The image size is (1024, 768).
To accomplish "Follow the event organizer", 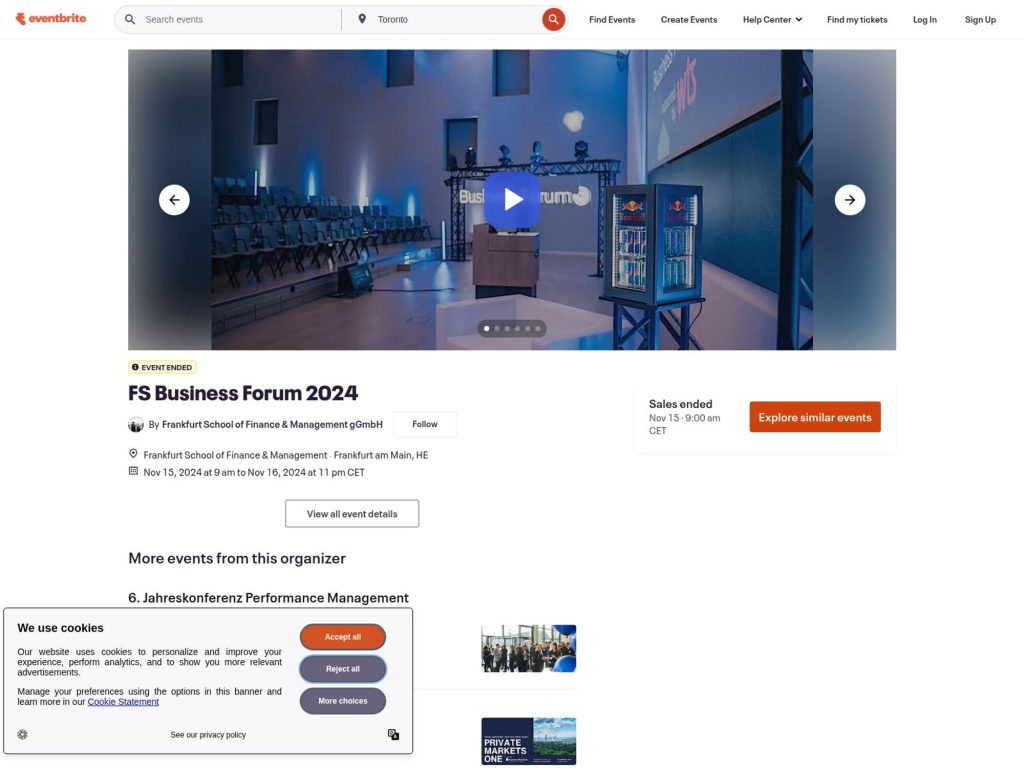I will 424,423.
